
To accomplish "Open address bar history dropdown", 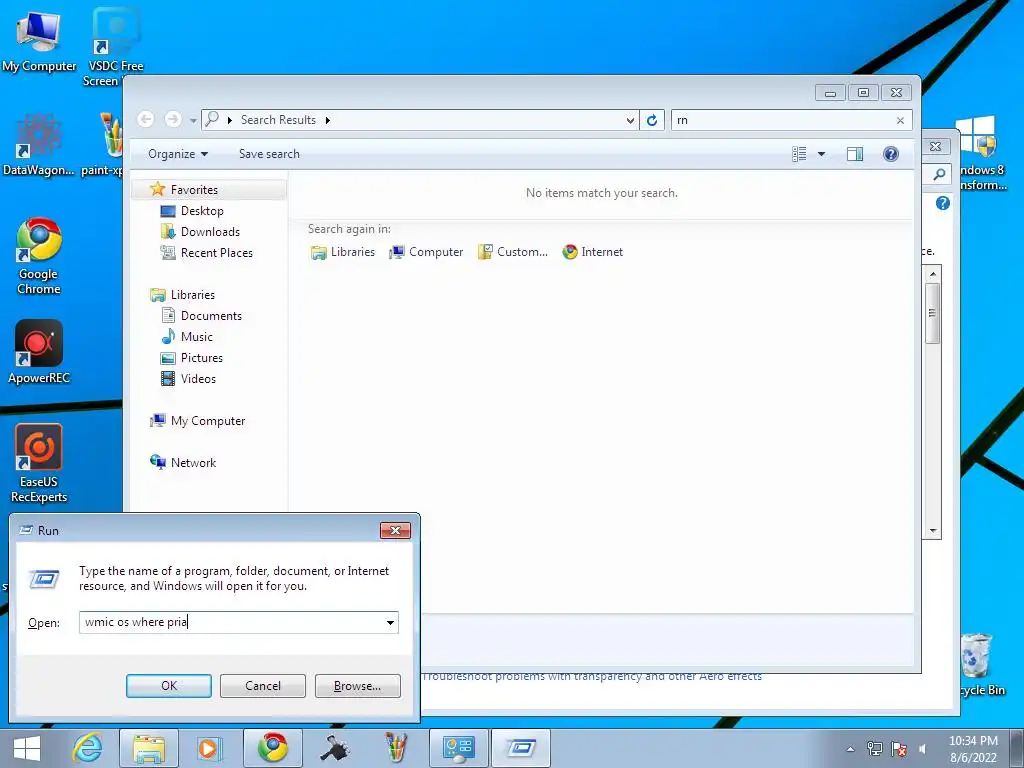I will tap(630, 120).
